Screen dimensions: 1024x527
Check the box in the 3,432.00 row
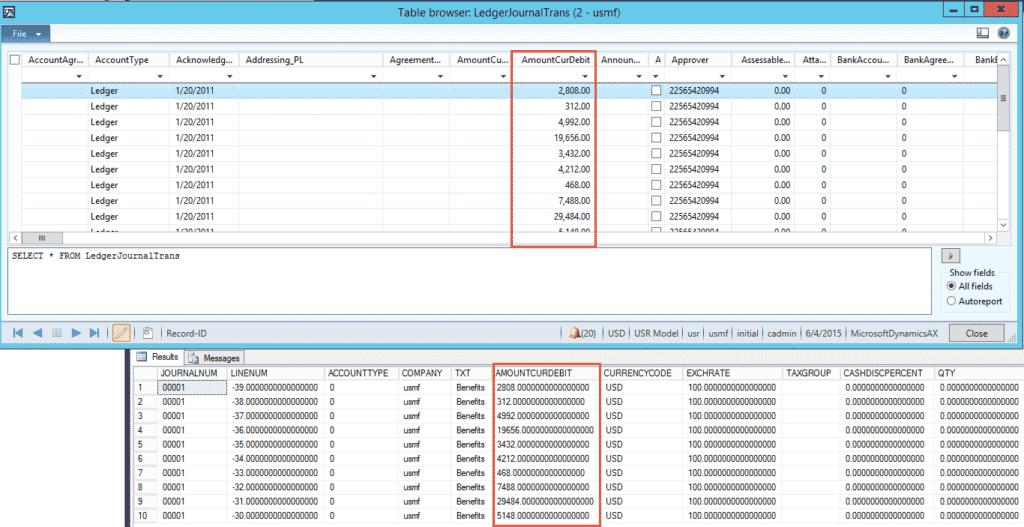[x=656, y=153]
